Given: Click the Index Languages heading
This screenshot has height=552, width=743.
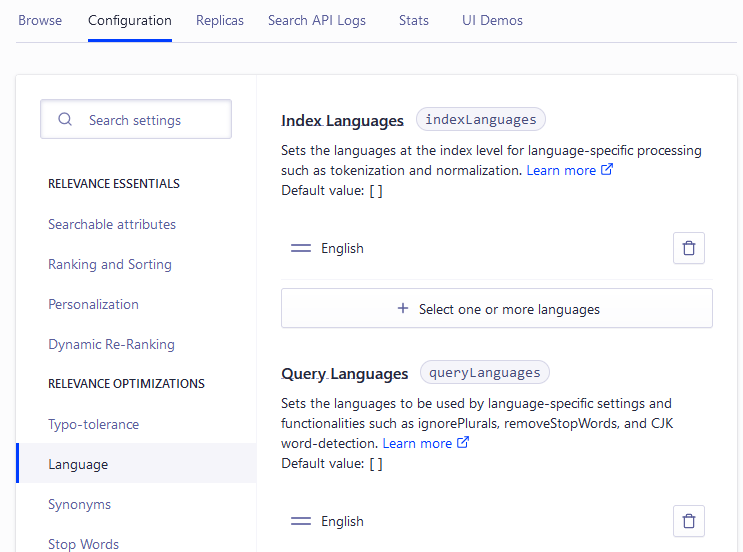Looking at the screenshot, I should tap(342, 121).
